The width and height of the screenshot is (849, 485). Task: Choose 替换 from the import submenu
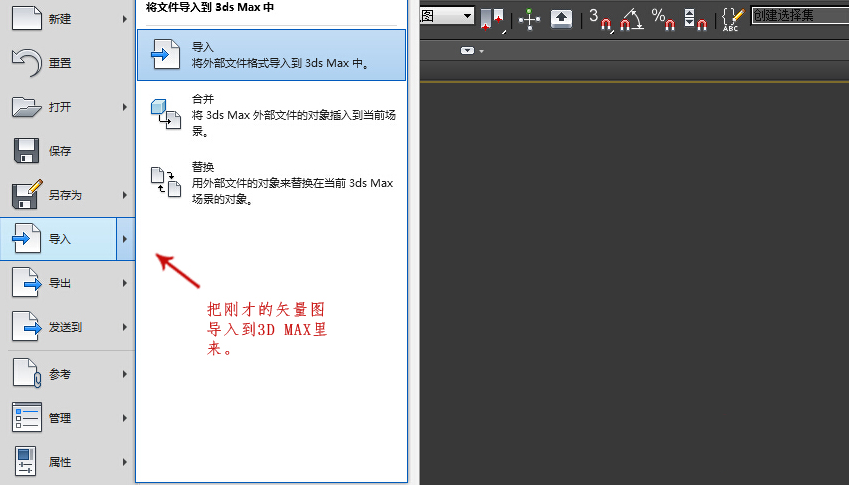click(271, 183)
